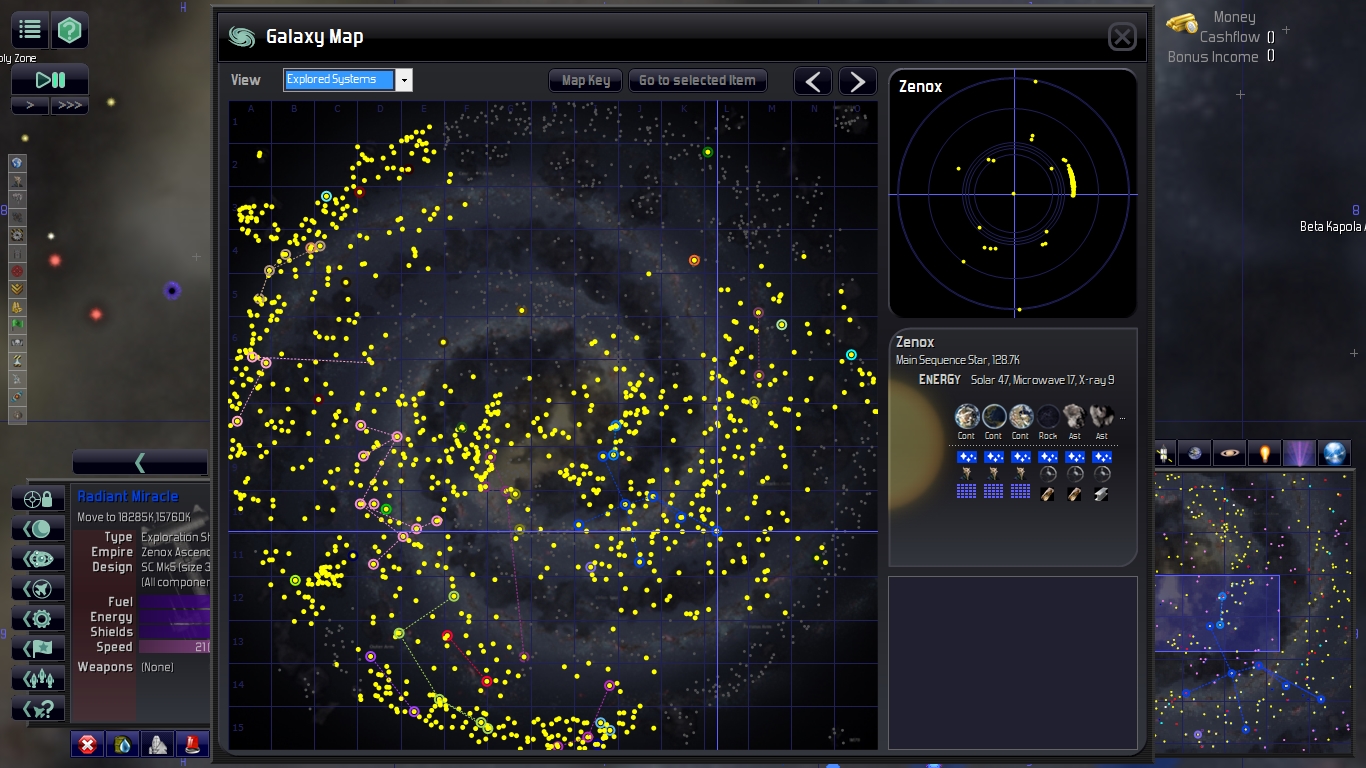This screenshot has width=1366, height=768.
Task: Close the Galaxy Map window
Action: click(1122, 37)
